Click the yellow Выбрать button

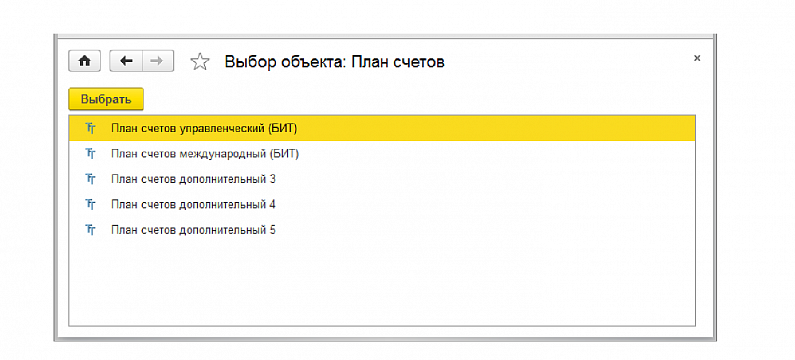[x=106, y=99]
